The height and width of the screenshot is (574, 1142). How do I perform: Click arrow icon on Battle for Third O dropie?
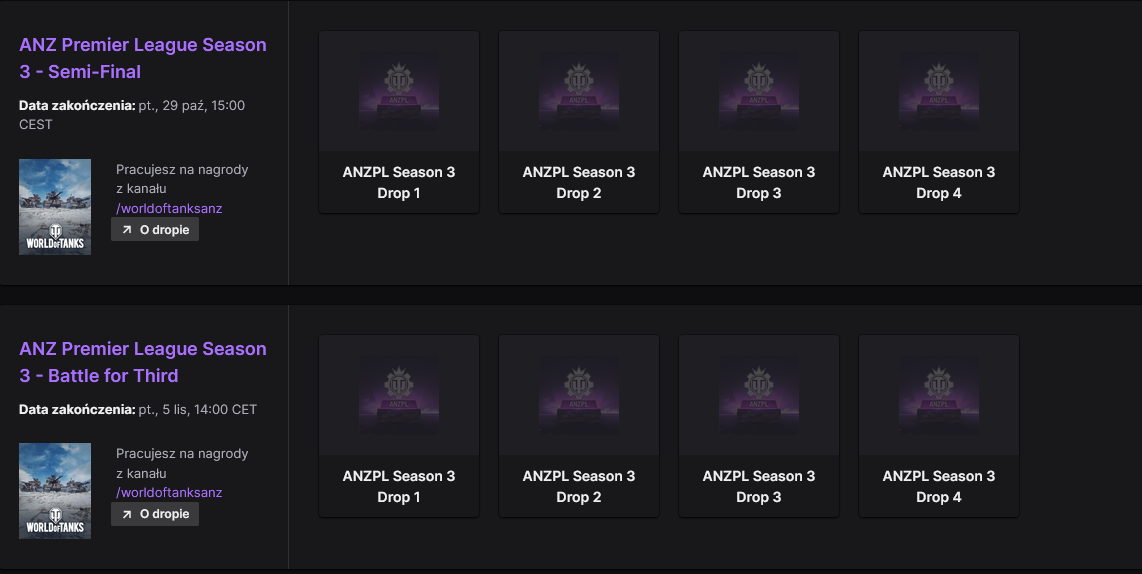[x=127, y=514]
